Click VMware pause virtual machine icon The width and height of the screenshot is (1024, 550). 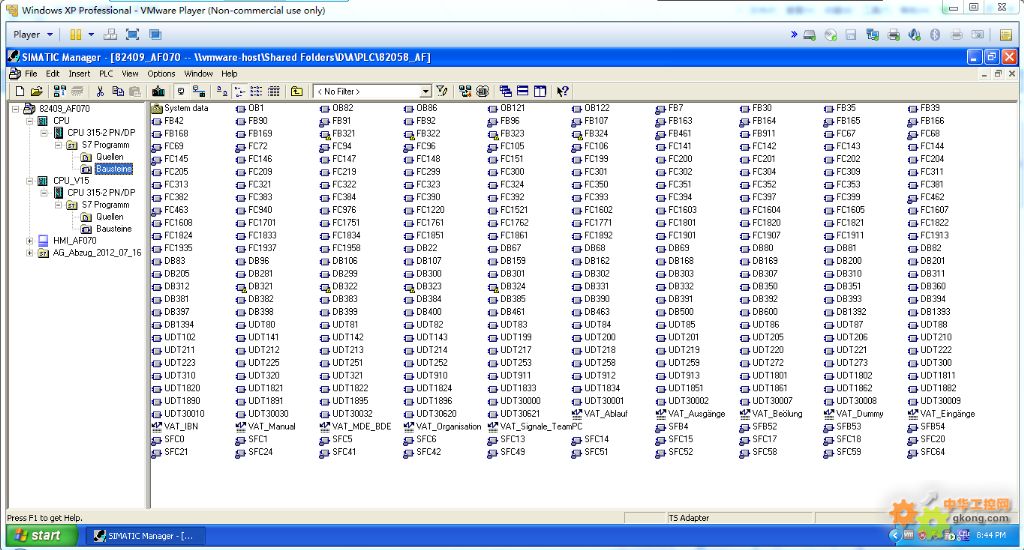pos(76,35)
